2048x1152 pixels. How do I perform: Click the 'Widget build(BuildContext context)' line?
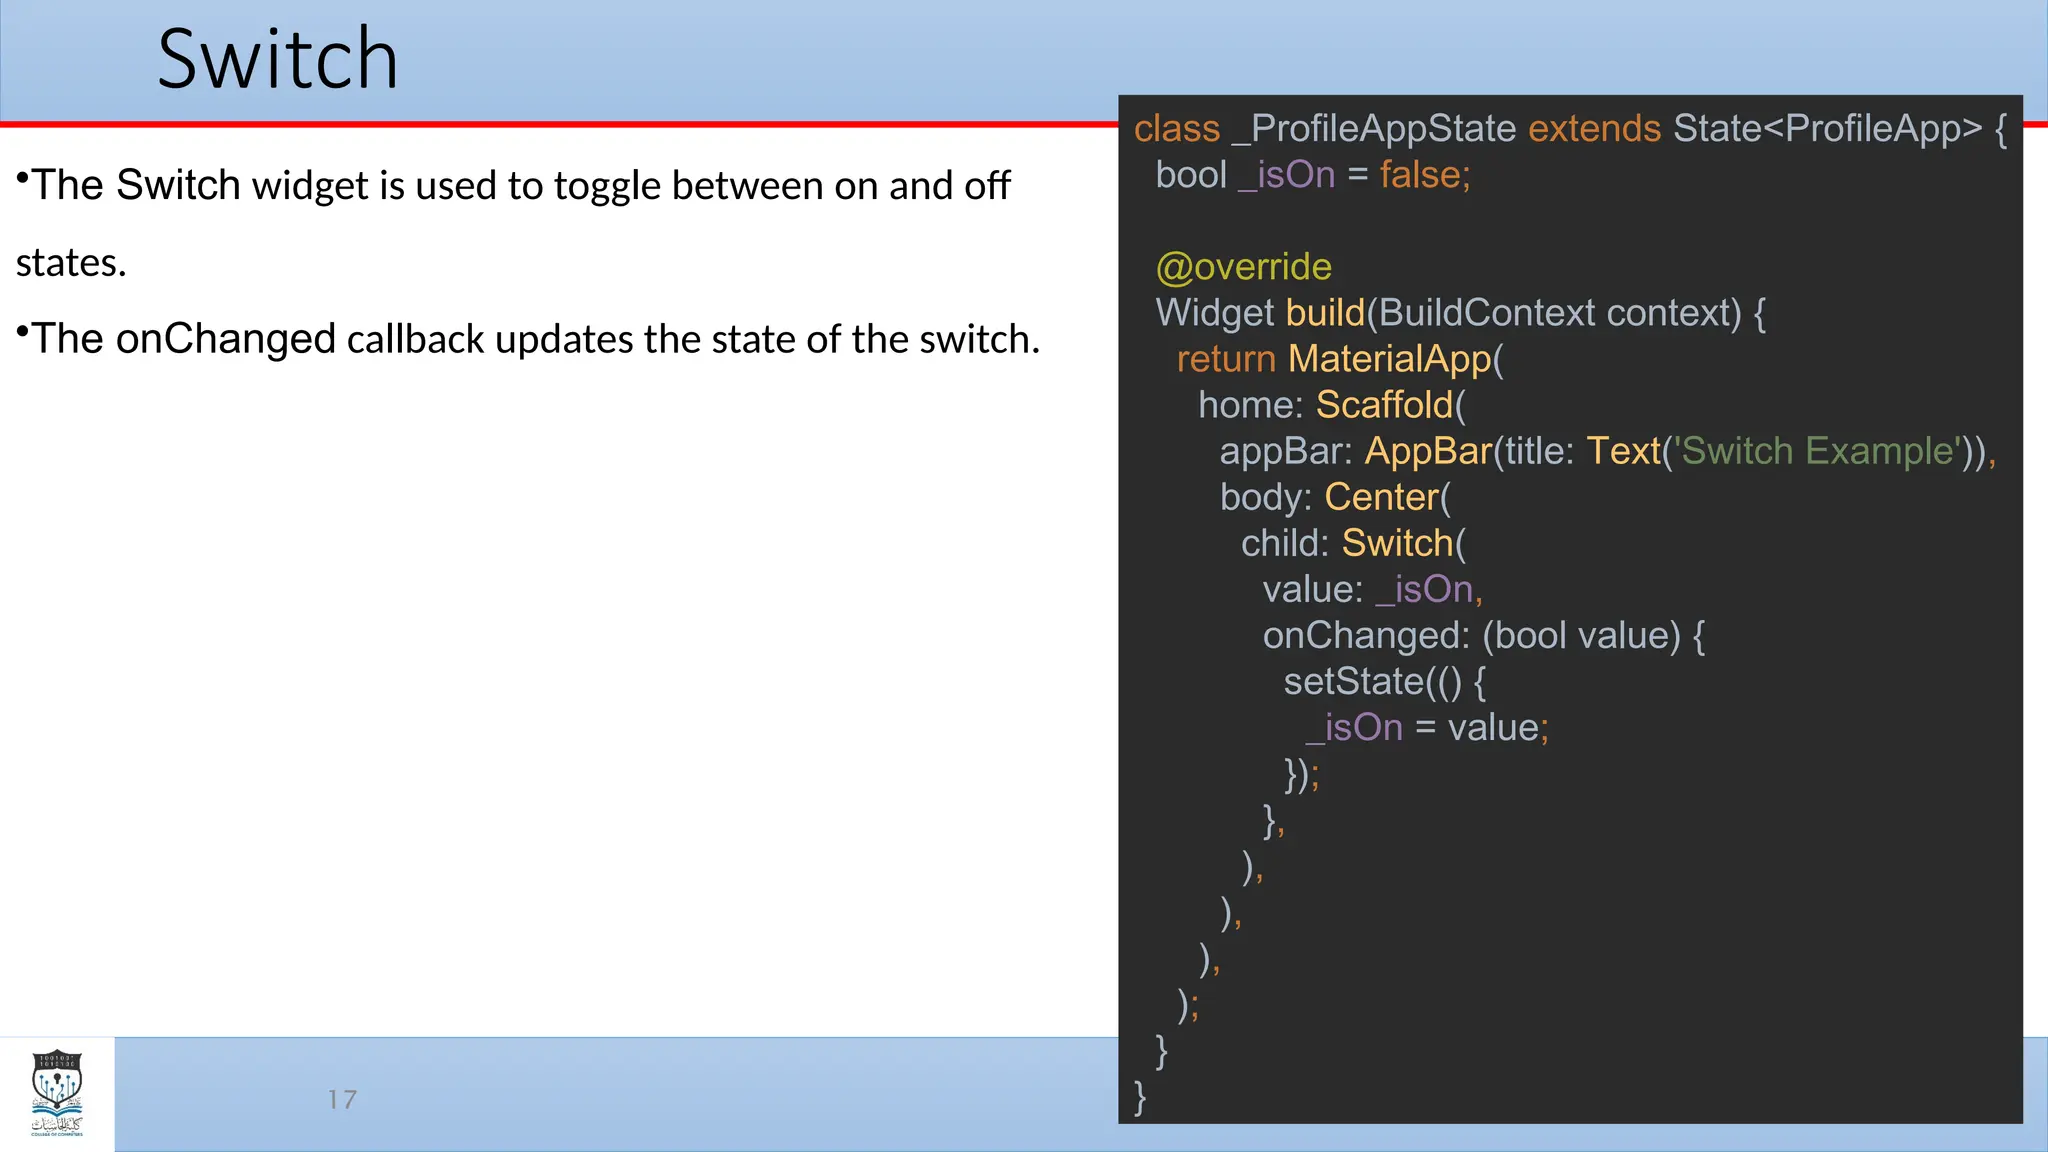click(1461, 313)
